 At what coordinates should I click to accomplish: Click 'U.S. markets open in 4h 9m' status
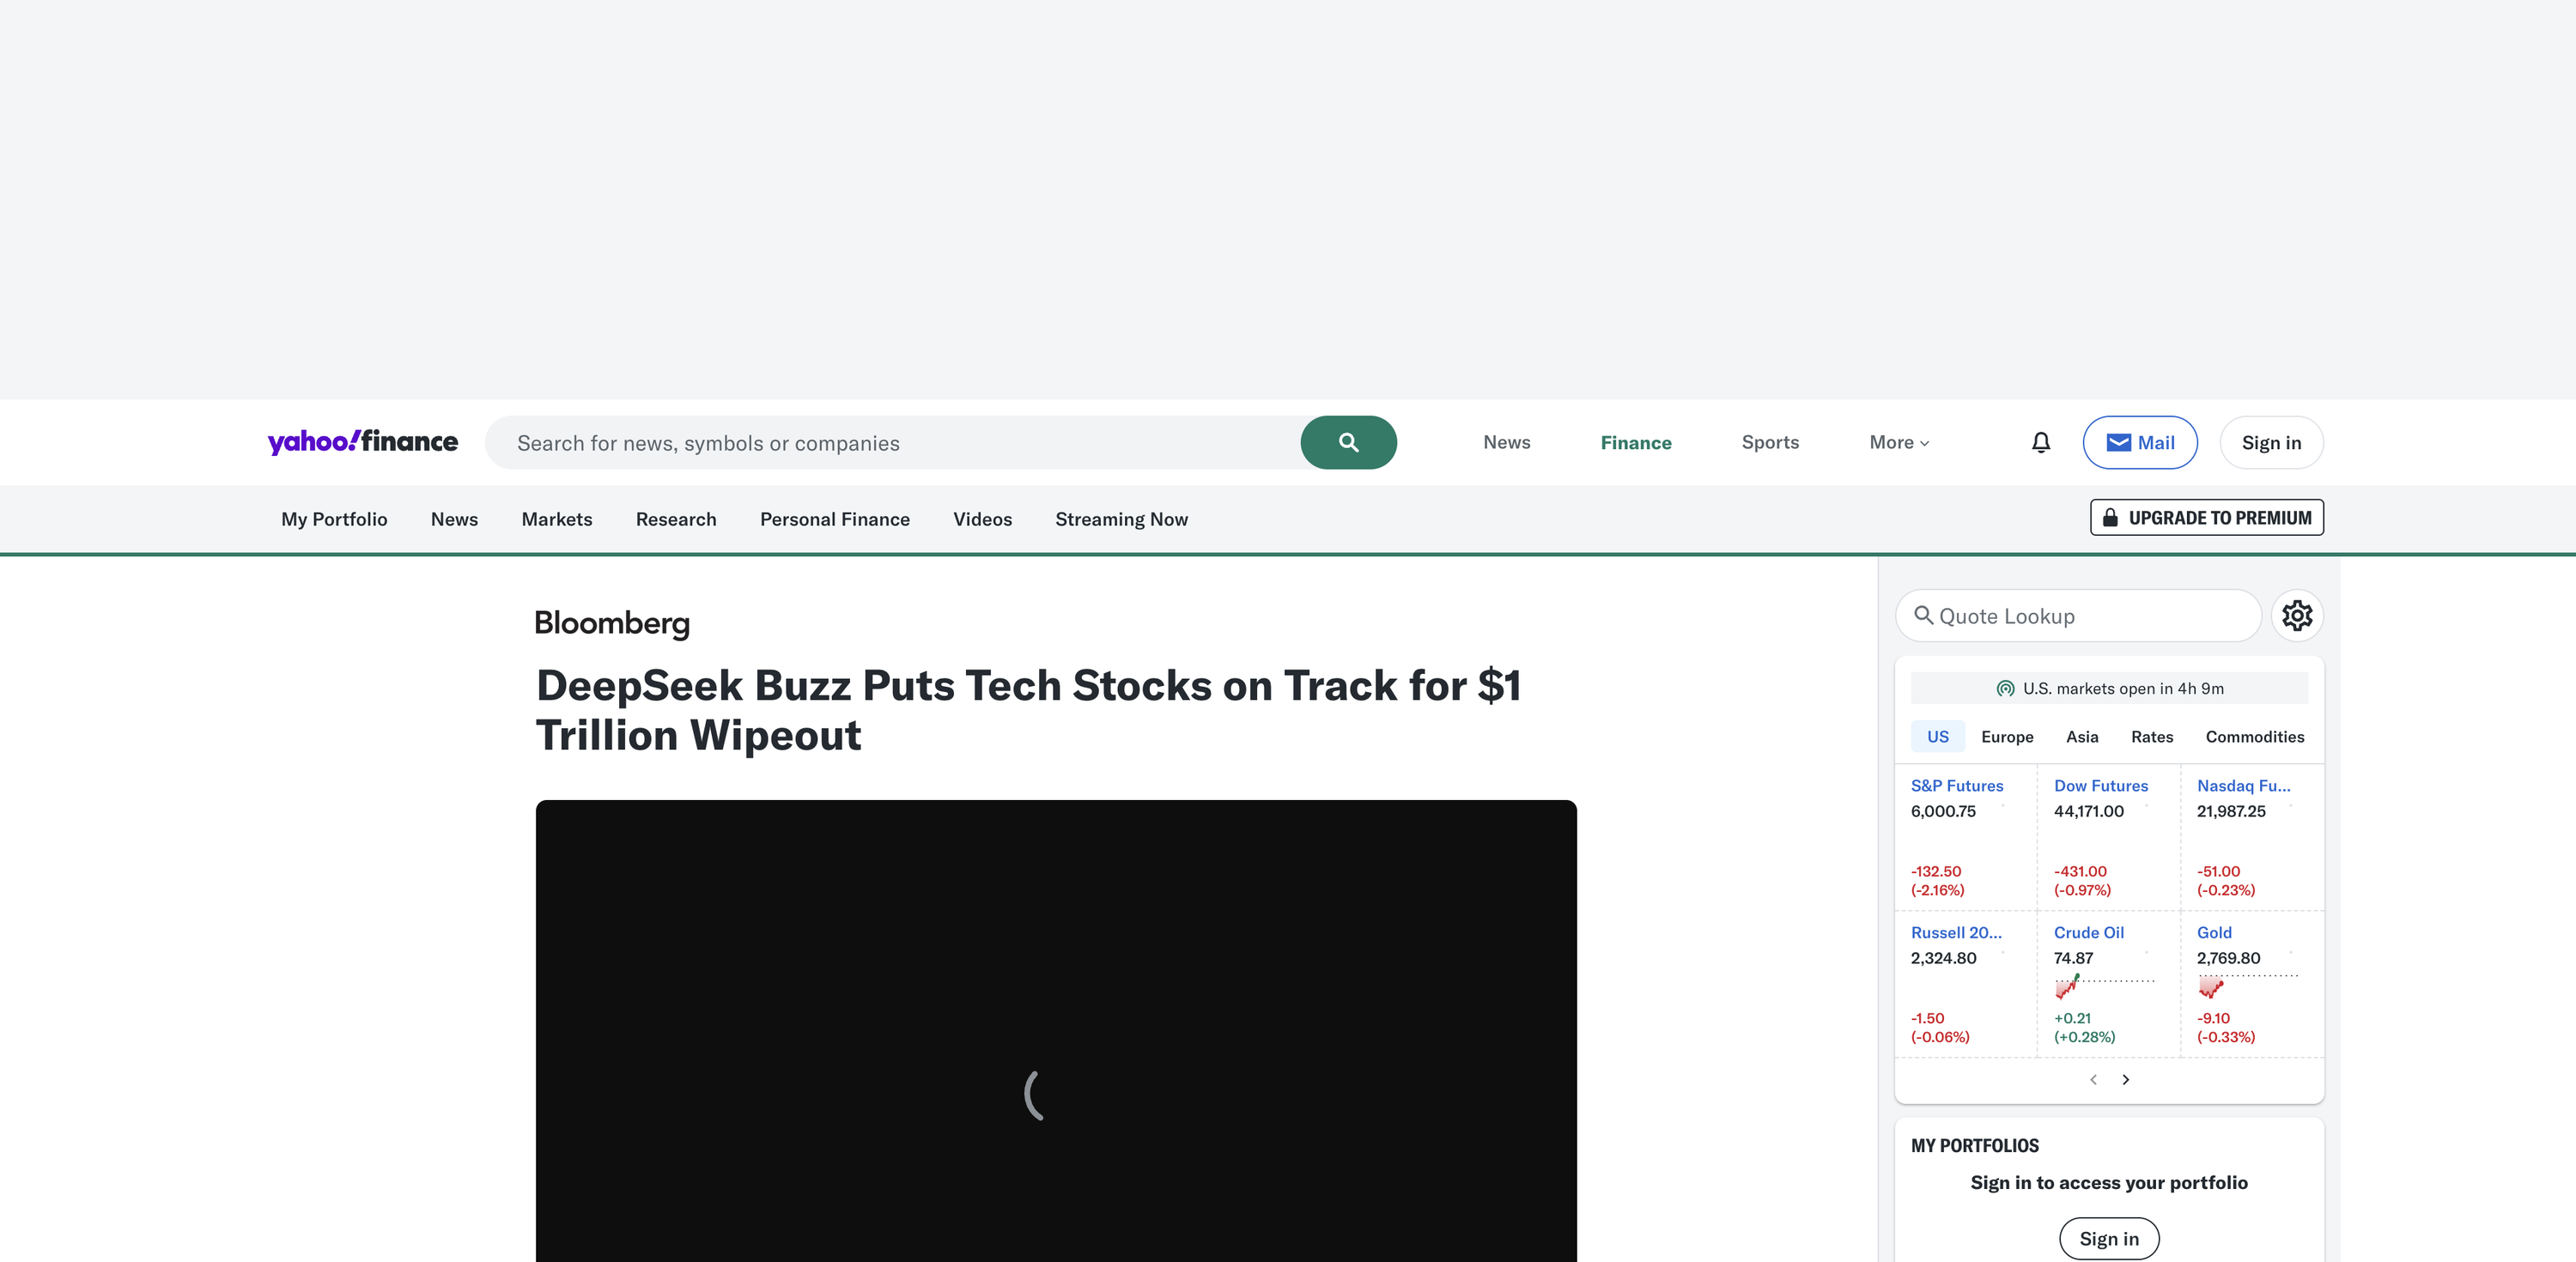(2109, 688)
